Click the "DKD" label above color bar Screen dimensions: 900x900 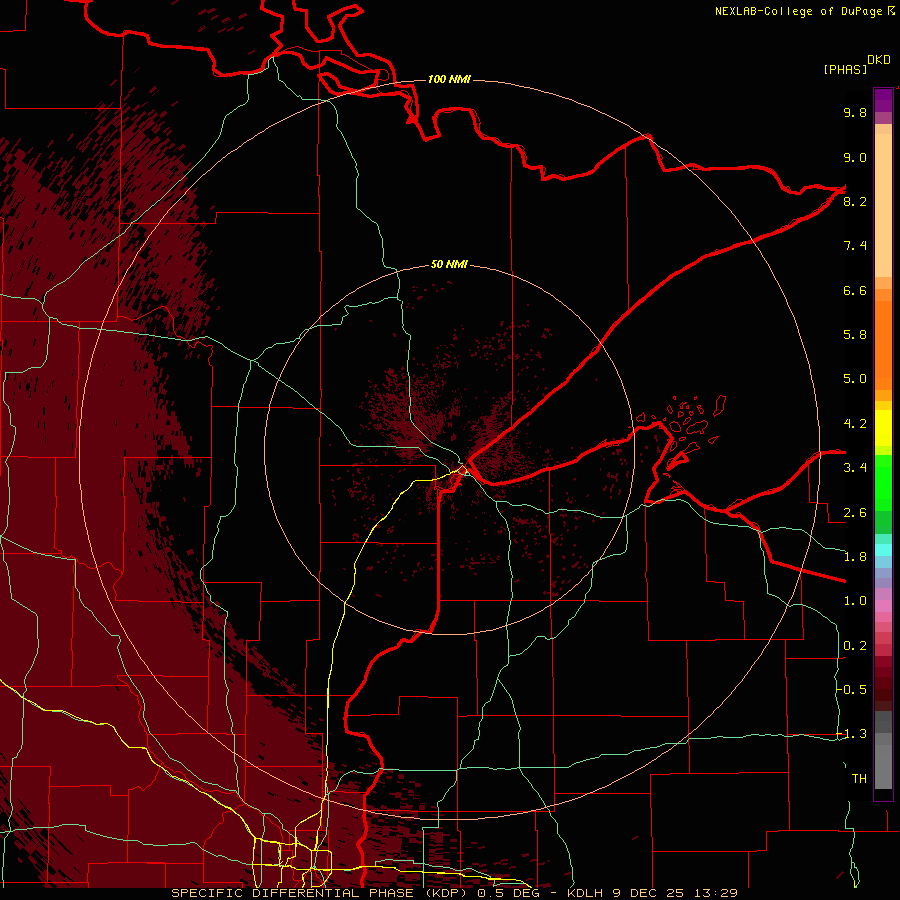(879, 60)
